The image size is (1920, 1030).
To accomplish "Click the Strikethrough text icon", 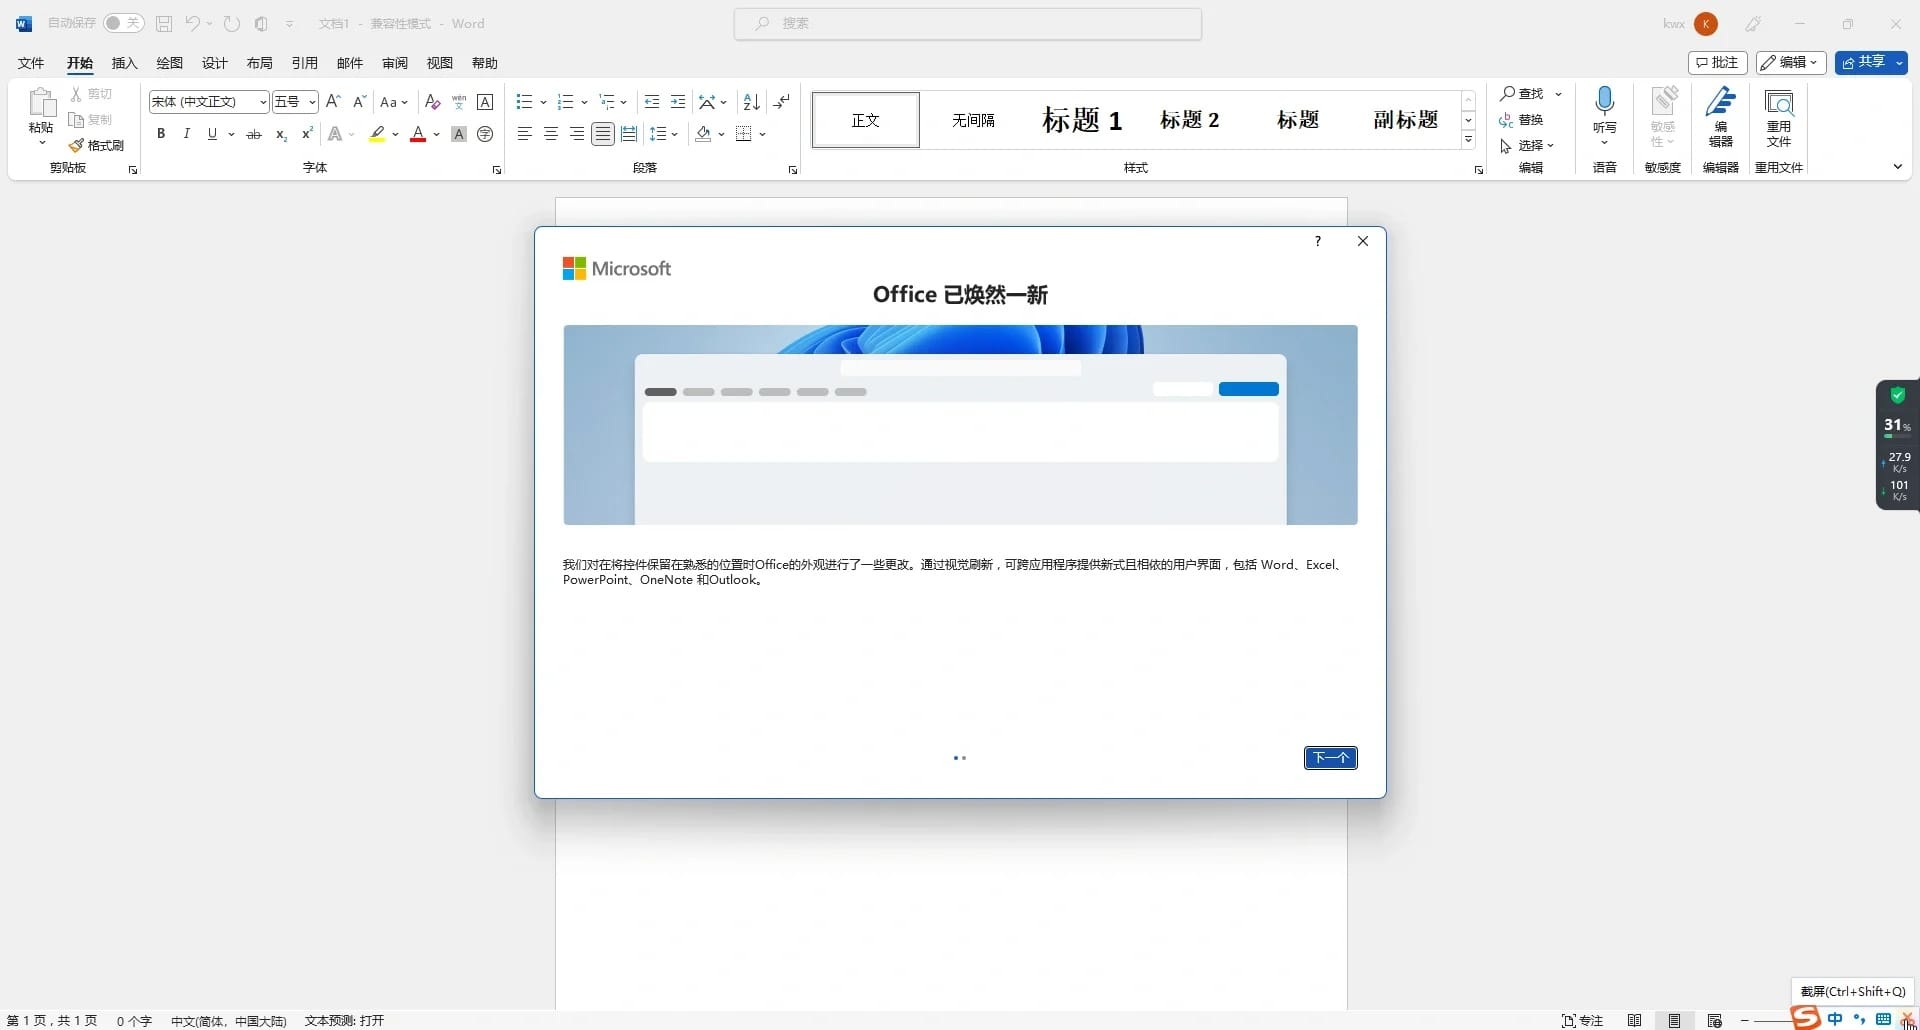I will coord(254,134).
